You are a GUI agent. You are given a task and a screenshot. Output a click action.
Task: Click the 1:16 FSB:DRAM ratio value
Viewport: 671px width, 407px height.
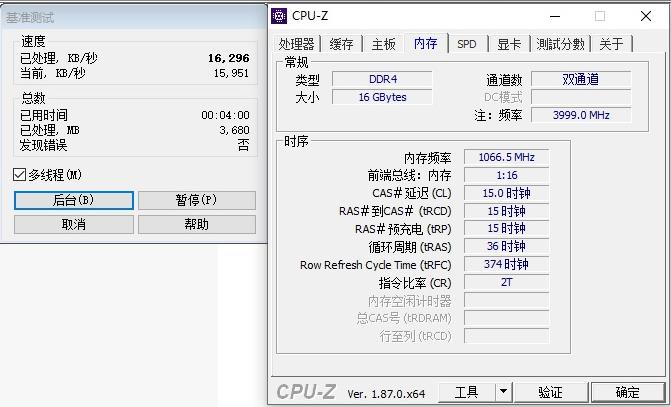pyautogui.click(x=506, y=175)
